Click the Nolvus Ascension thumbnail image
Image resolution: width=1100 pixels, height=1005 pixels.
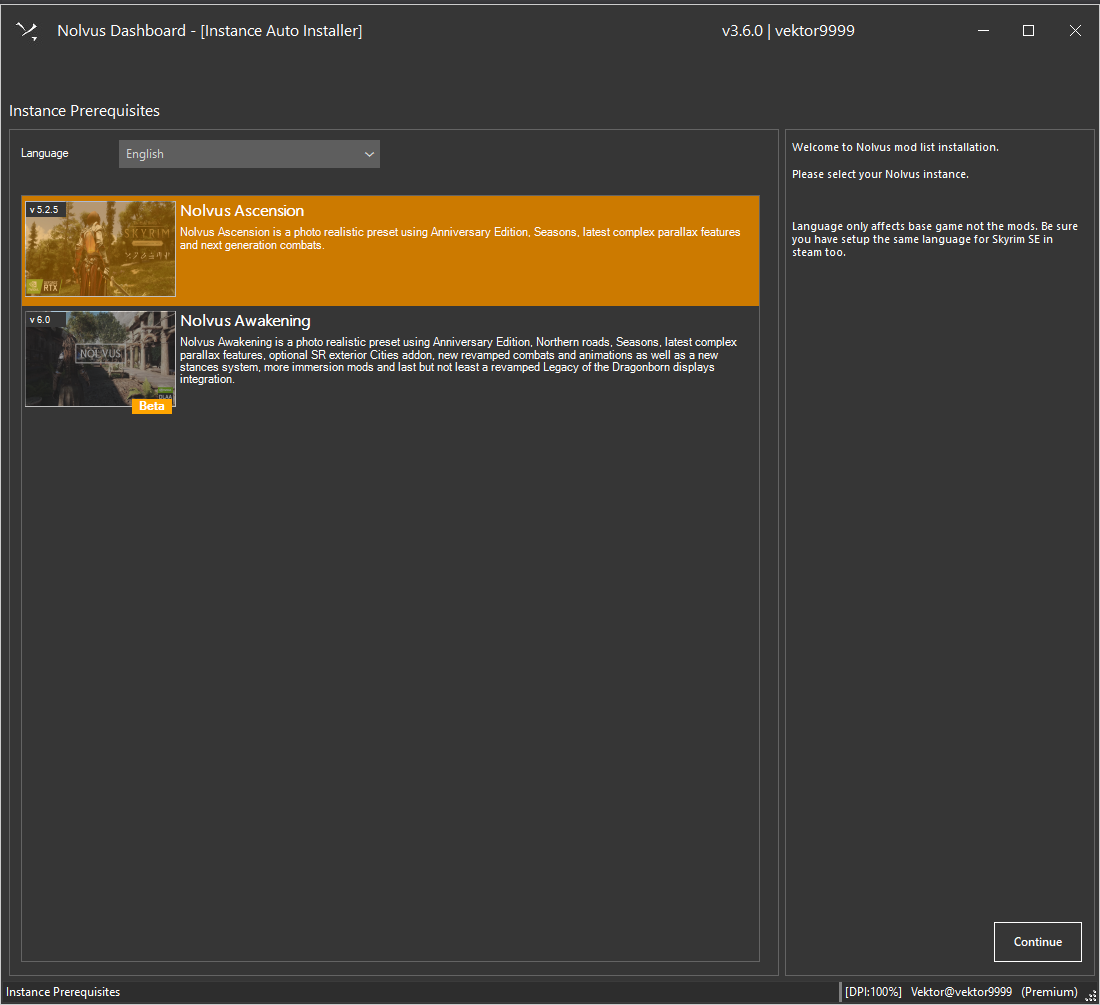click(100, 250)
